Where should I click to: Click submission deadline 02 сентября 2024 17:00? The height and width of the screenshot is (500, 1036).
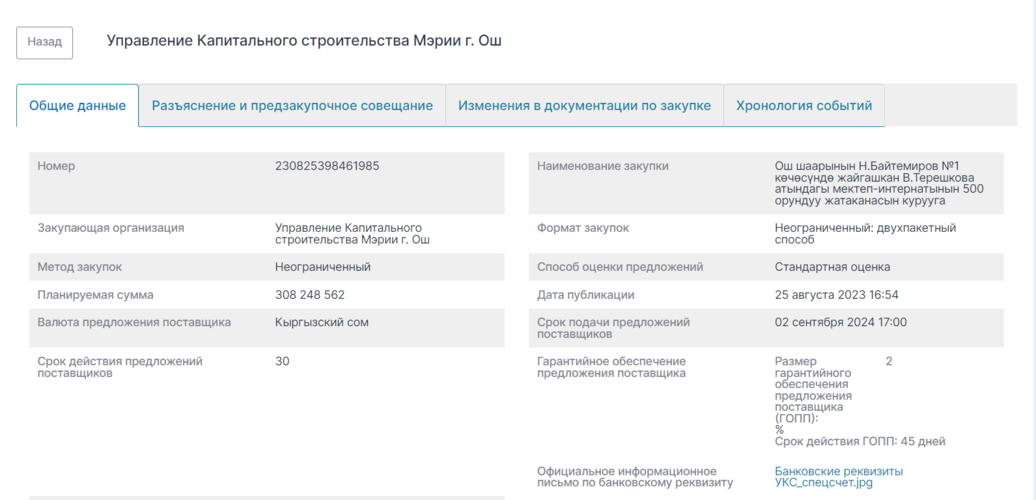pos(840,322)
